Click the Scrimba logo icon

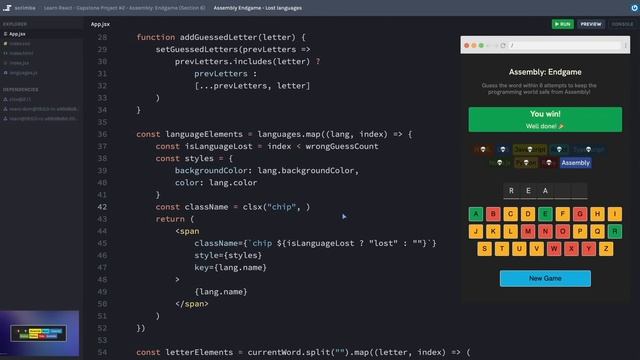(7, 8)
